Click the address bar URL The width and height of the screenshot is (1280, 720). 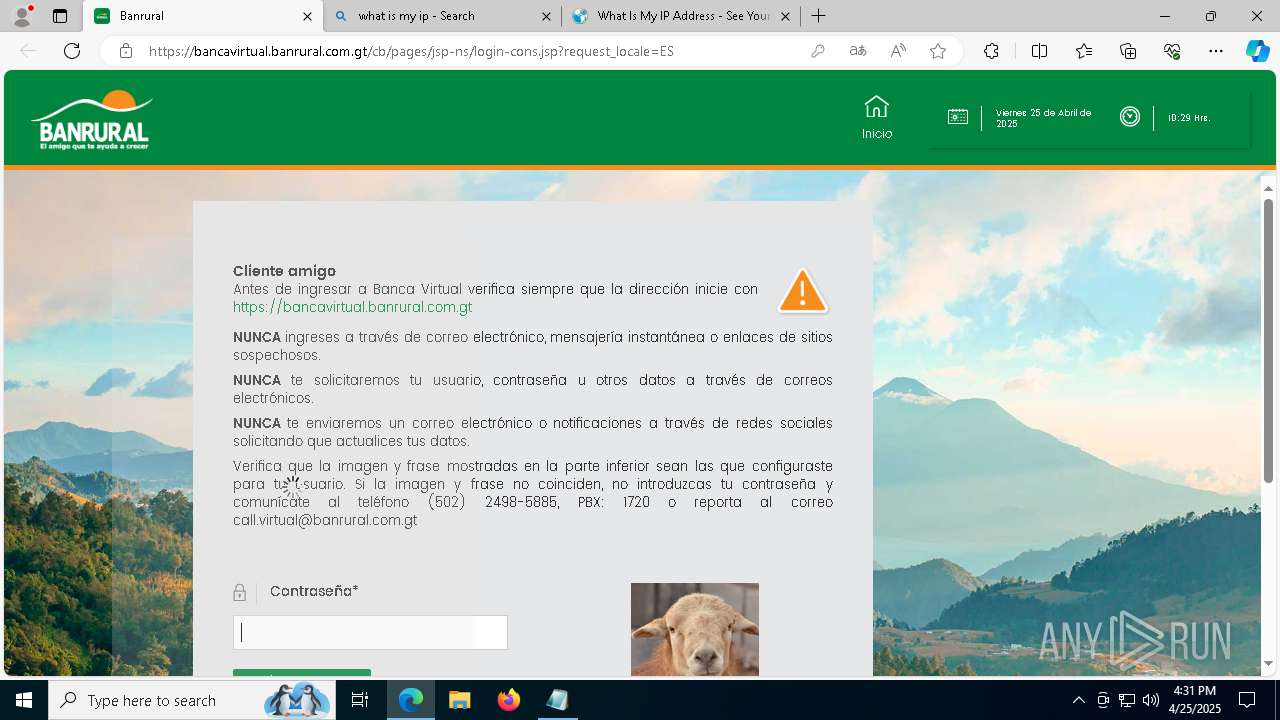coord(411,51)
